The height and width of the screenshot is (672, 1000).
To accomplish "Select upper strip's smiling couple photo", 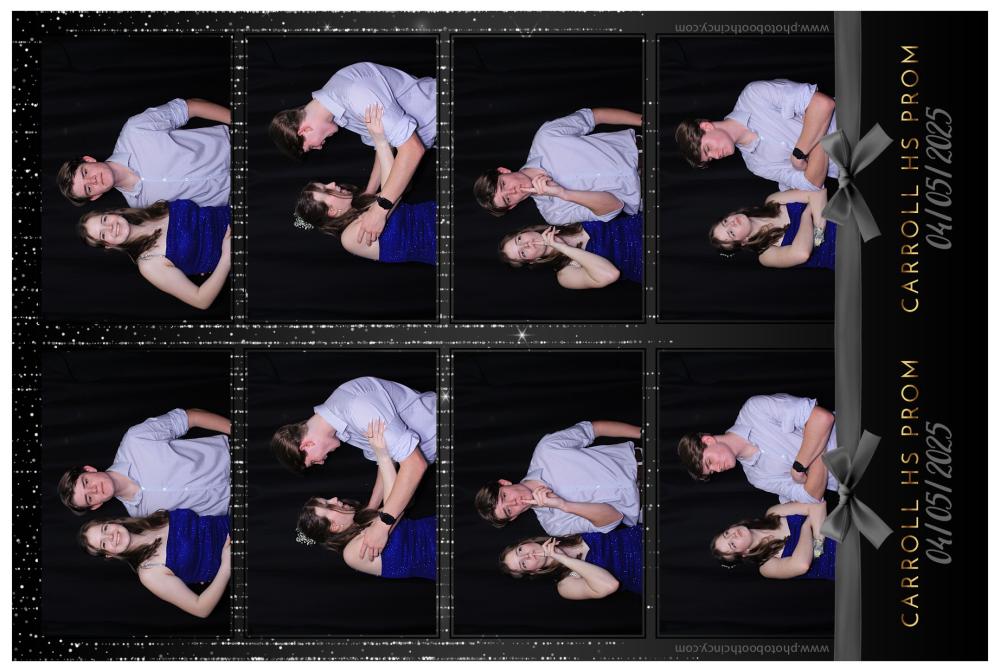I will pyautogui.click(x=135, y=179).
